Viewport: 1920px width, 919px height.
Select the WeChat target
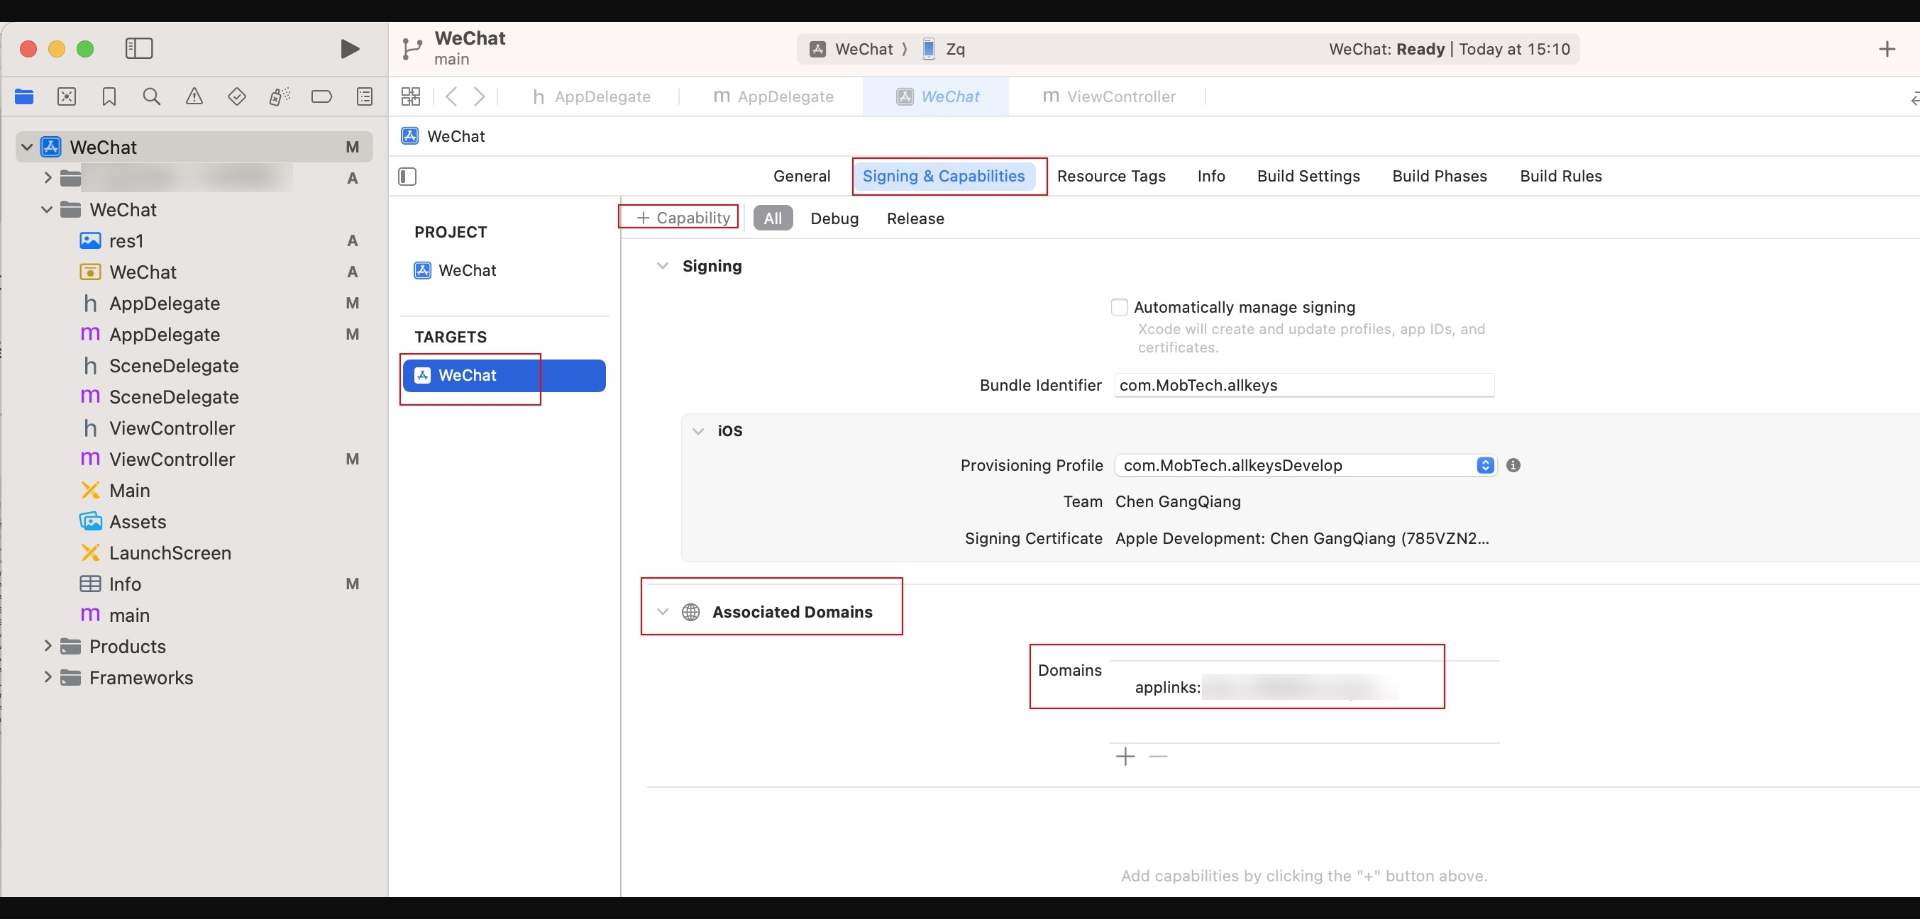click(504, 376)
